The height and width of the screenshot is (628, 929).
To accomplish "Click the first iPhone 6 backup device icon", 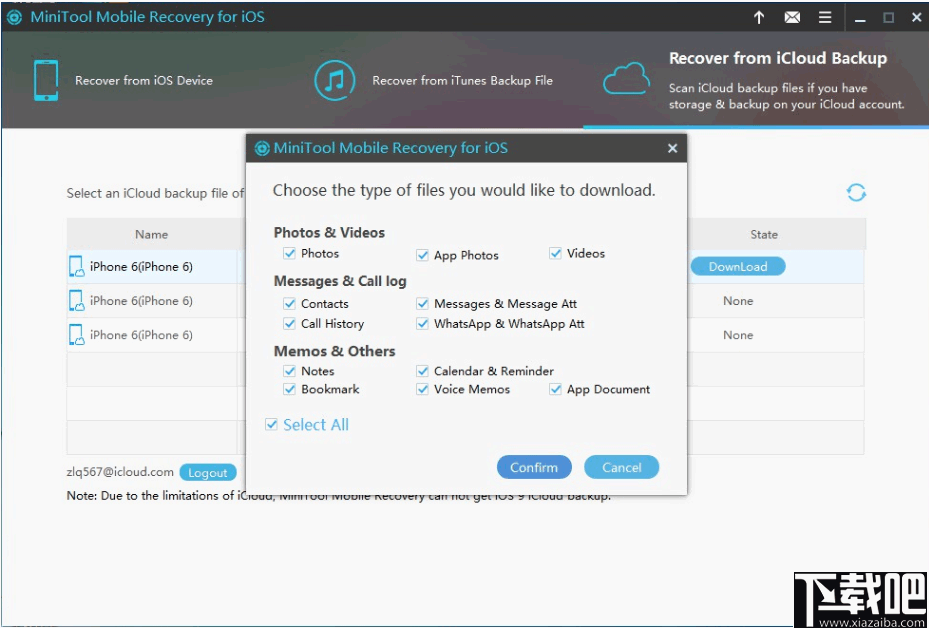I will pos(77,267).
